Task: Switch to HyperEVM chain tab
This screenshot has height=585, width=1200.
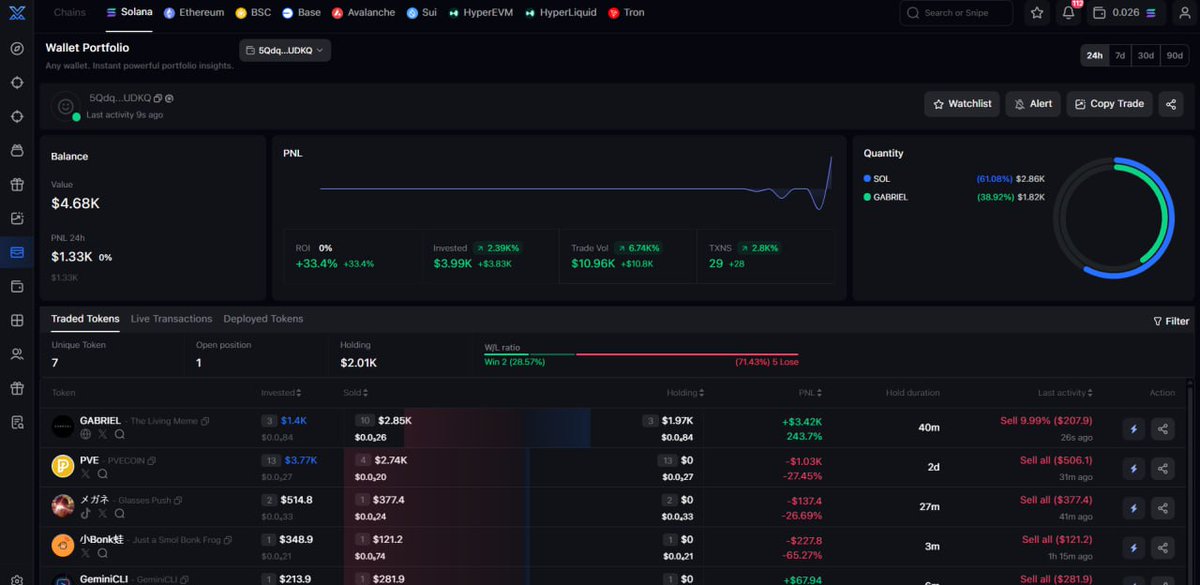Action: pos(482,13)
